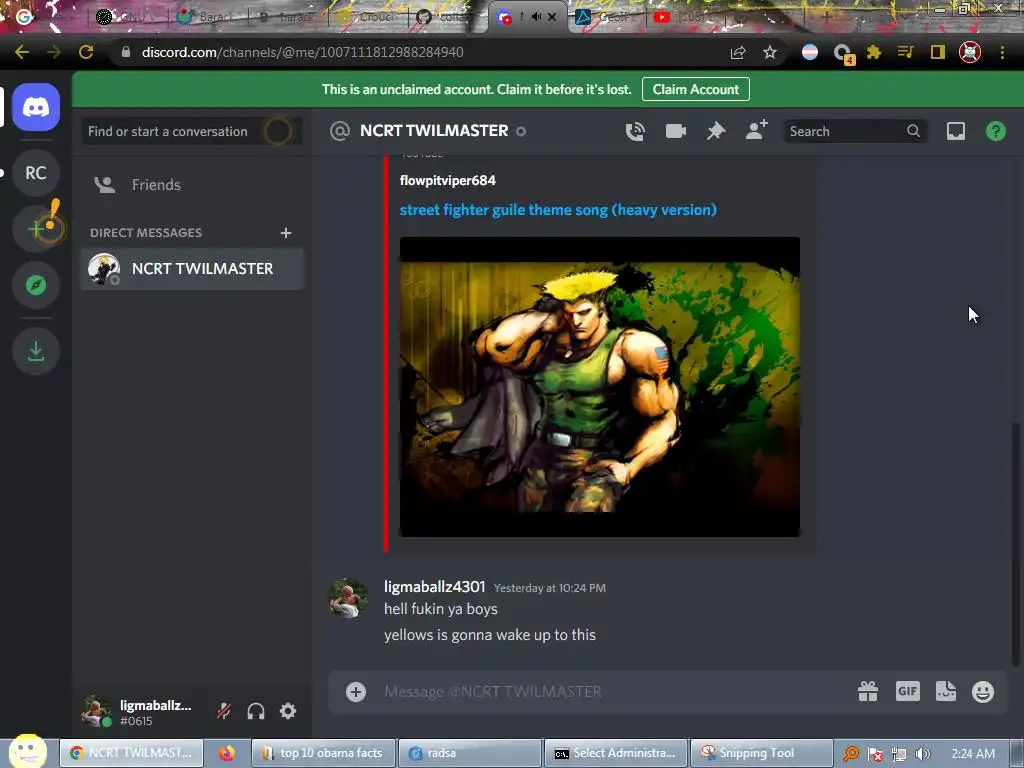Send a gift icon
1024x768 pixels.
[x=868, y=692]
